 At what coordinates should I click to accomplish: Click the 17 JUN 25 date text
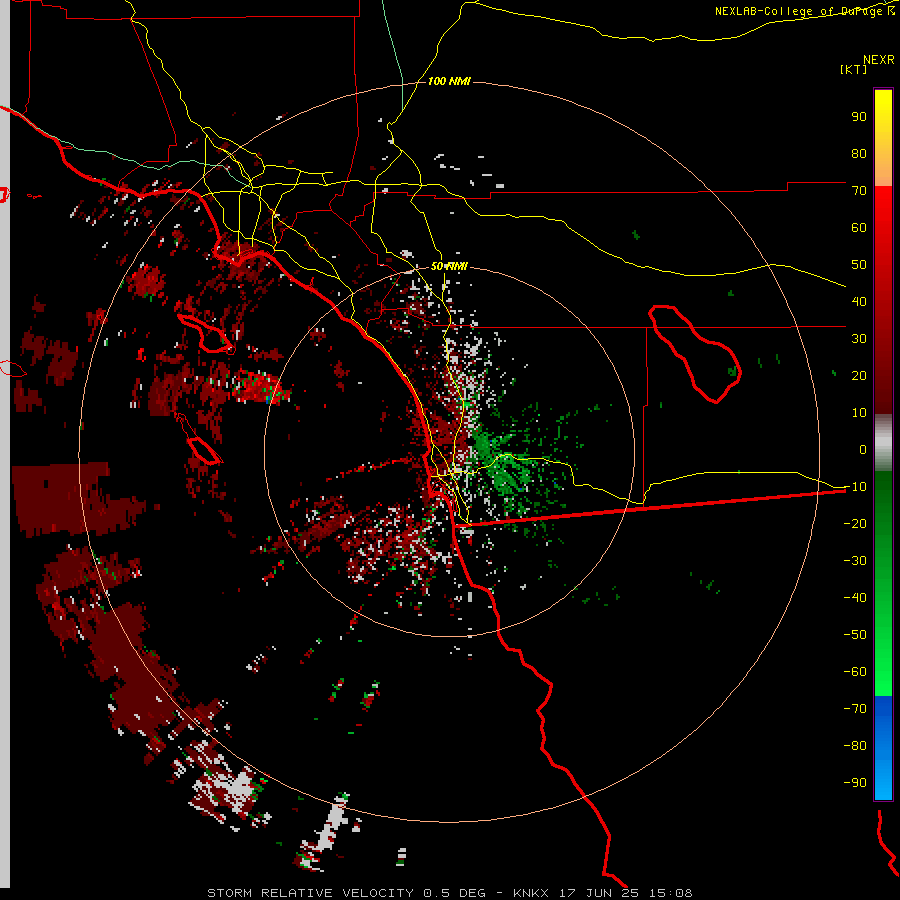point(599,893)
